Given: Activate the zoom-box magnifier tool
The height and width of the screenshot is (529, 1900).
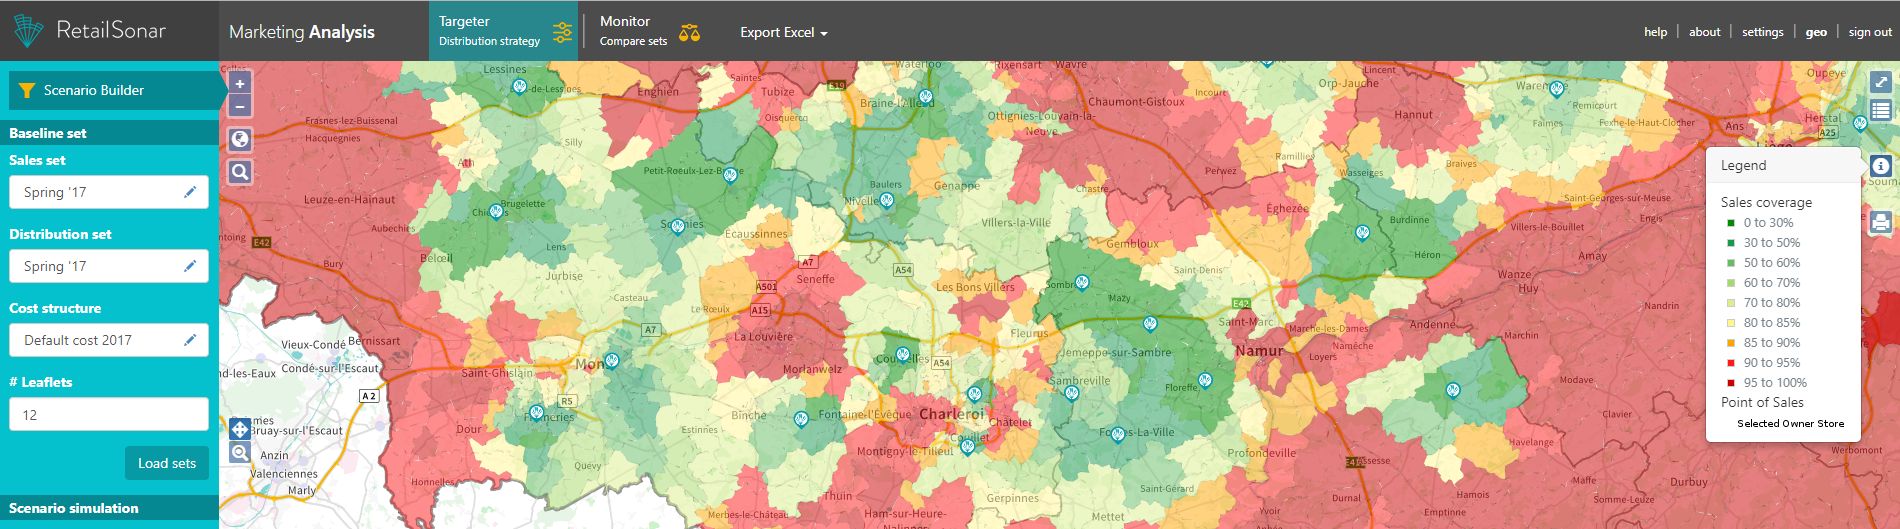Looking at the screenshot, I should tap(240, 453).
